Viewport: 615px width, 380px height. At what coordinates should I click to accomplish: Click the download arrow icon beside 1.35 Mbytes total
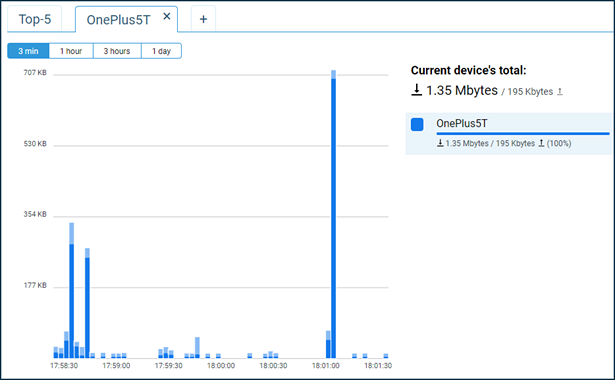point(416,90)
